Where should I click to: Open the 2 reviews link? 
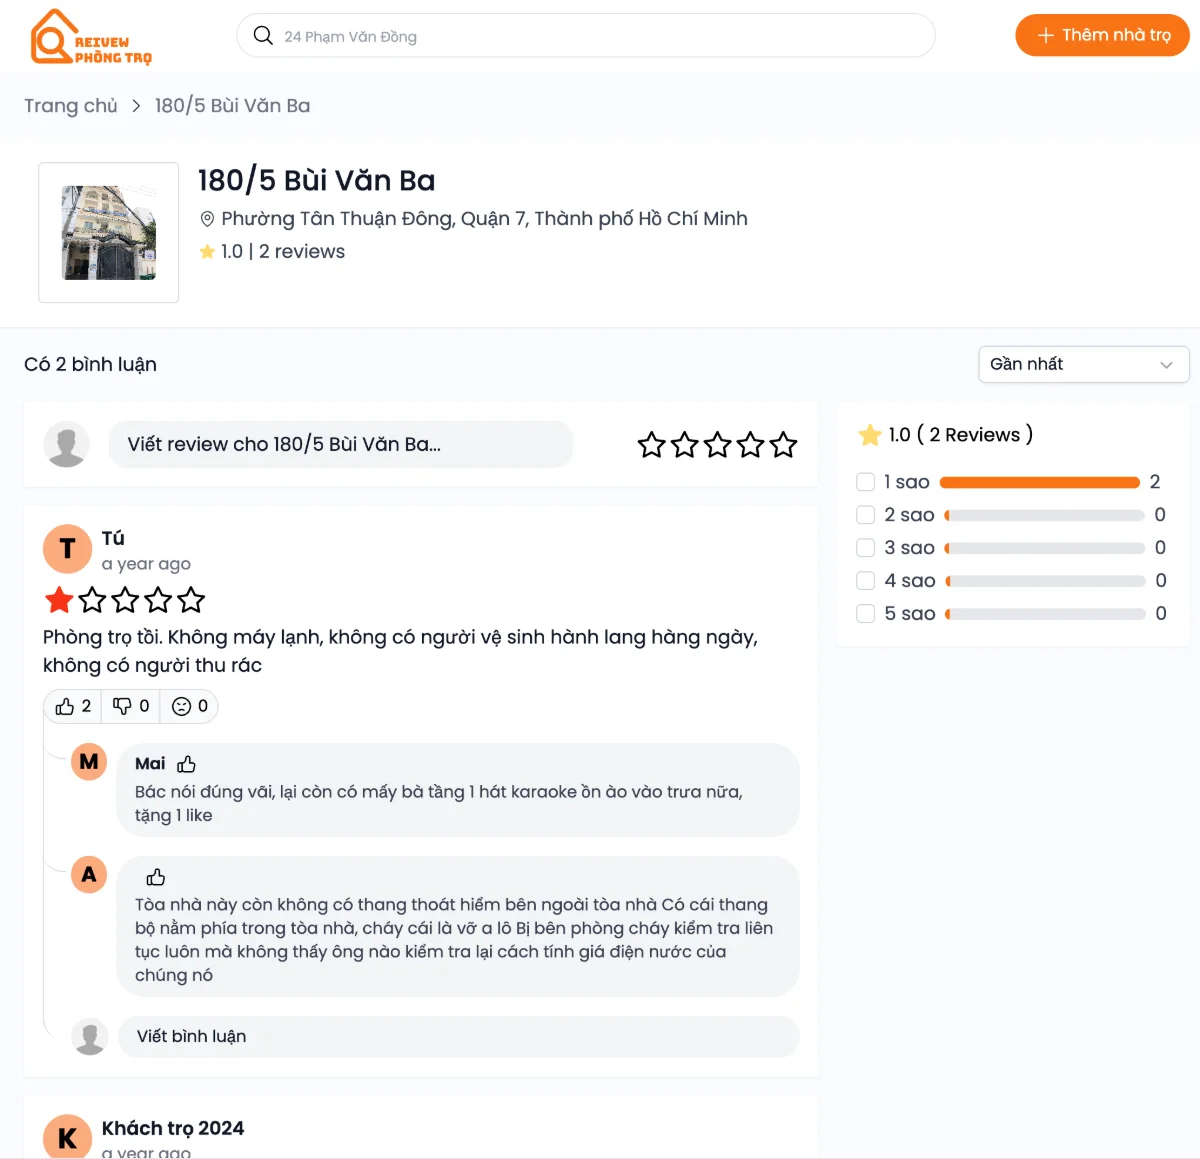tap(302, 251)
